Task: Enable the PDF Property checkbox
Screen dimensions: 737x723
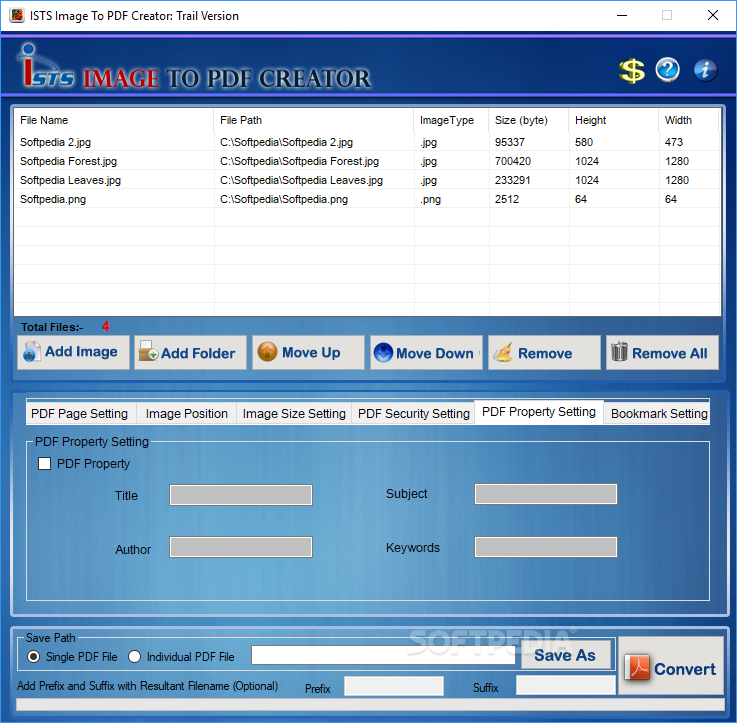Action: point(45,464)
